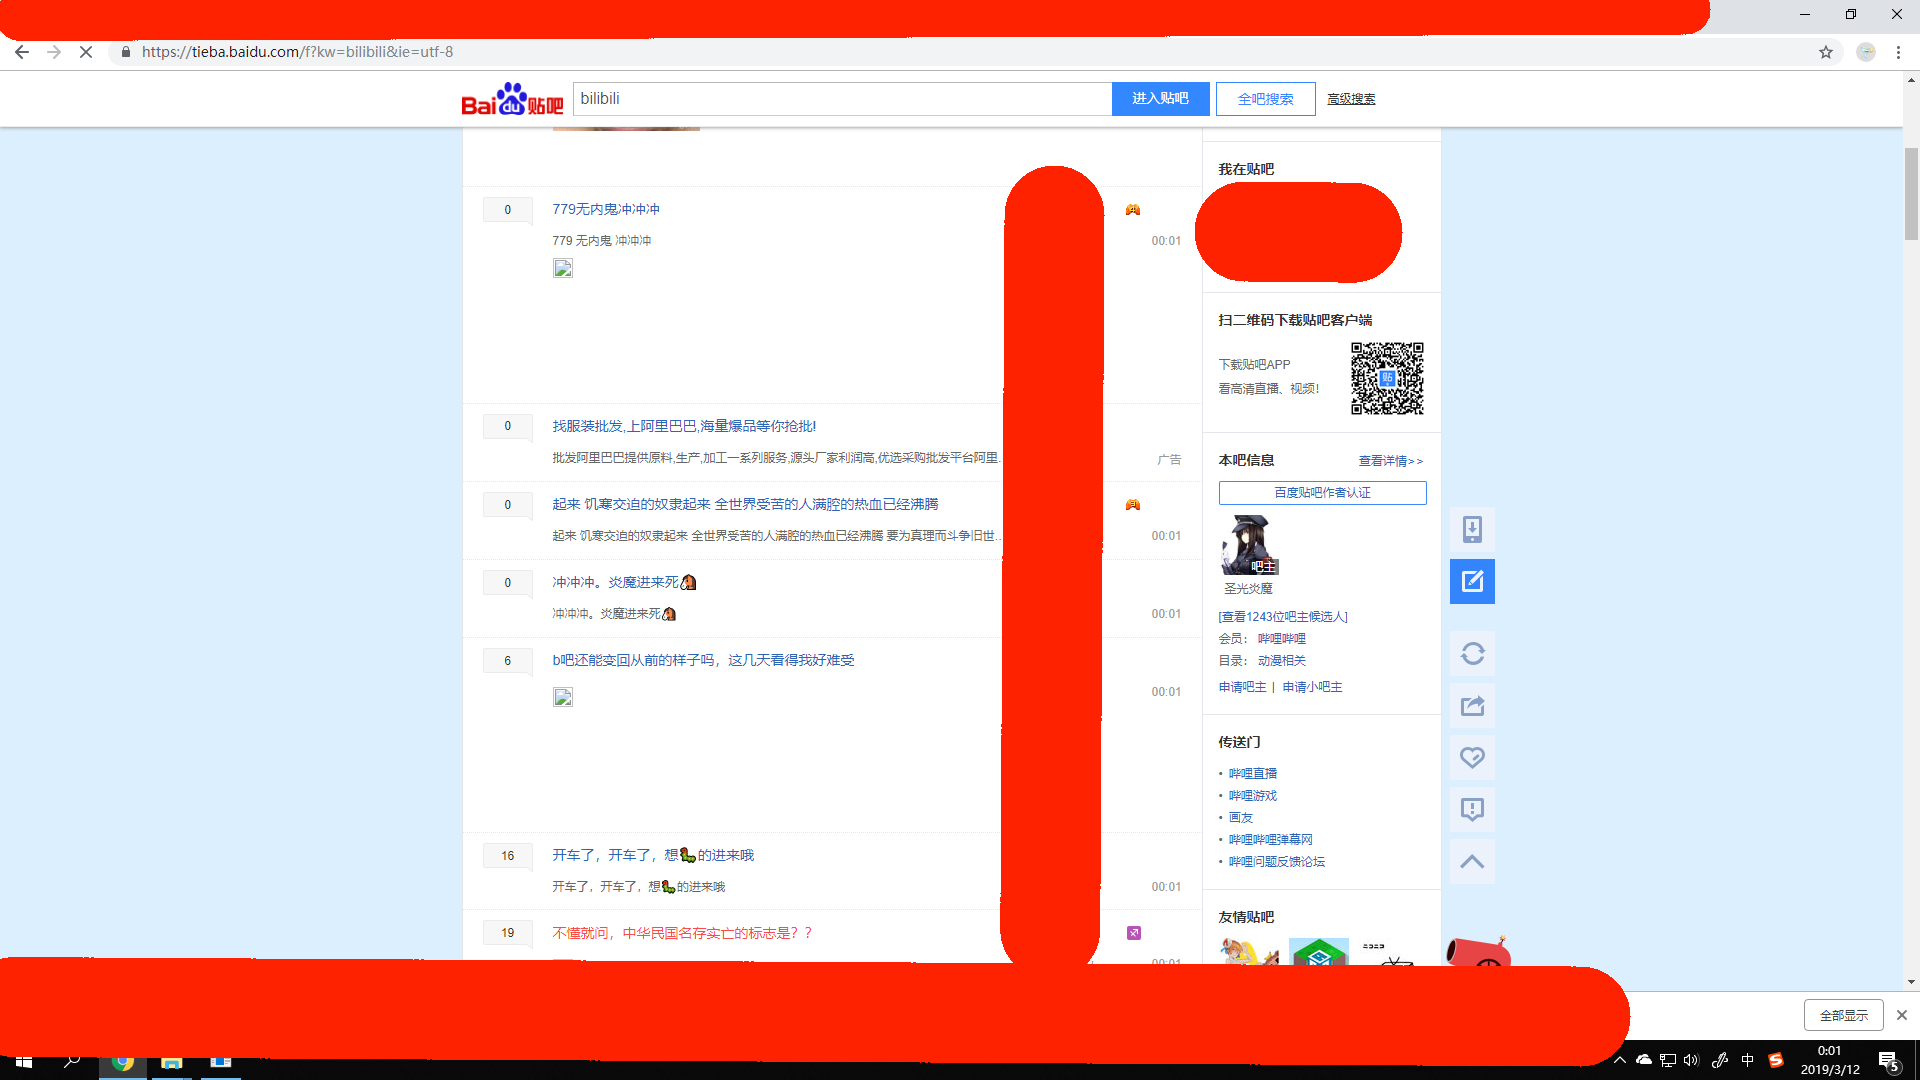Screen dimensions: 1920x1080
Task: Click the 全吧搜索 button
Action: point(1265,99)
